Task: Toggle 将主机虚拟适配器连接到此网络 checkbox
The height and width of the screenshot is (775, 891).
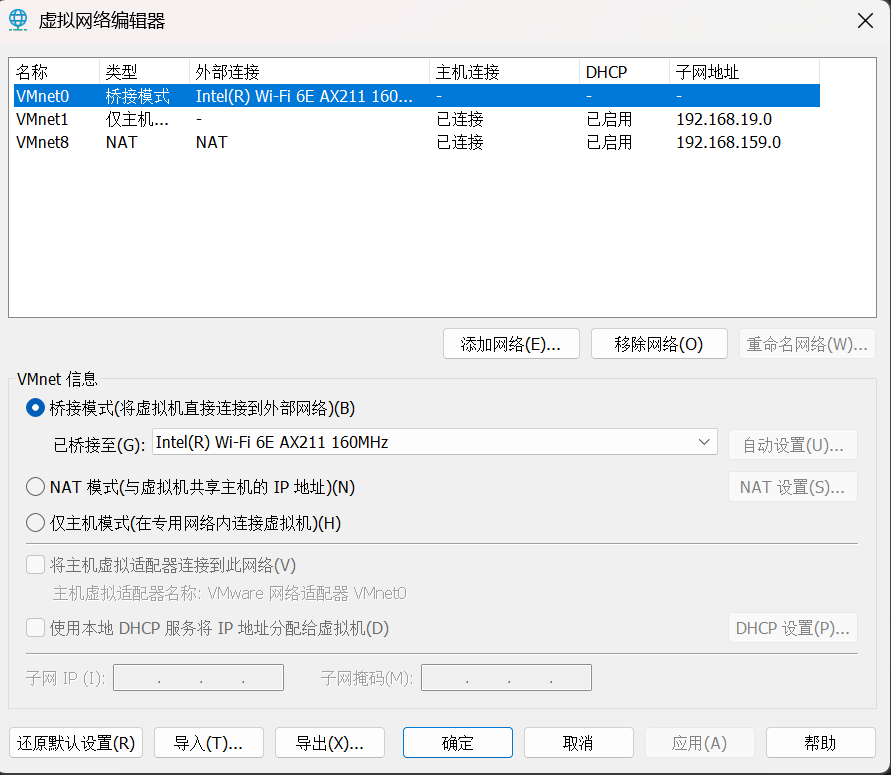Action: click(35, 565)
